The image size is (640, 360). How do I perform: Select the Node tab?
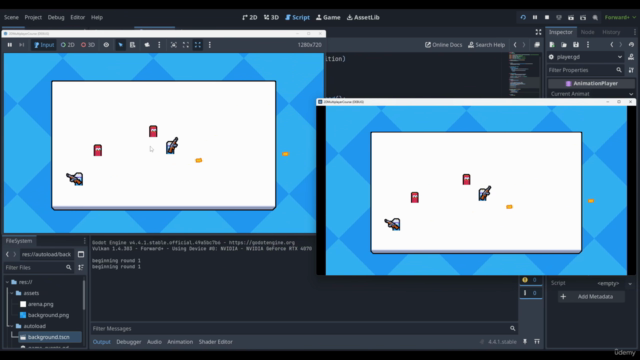(587, 32)
